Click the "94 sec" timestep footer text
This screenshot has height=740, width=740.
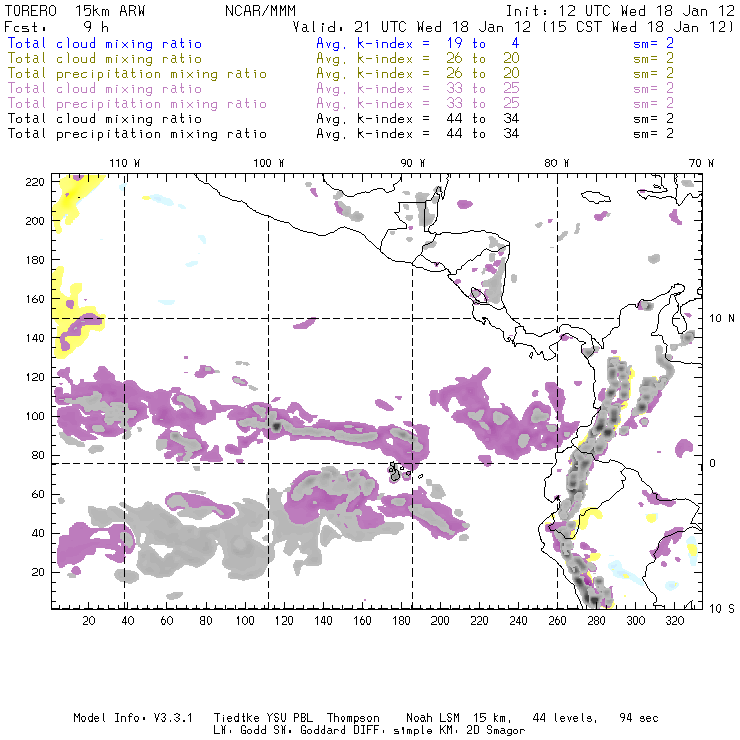[x=639, y=718]
